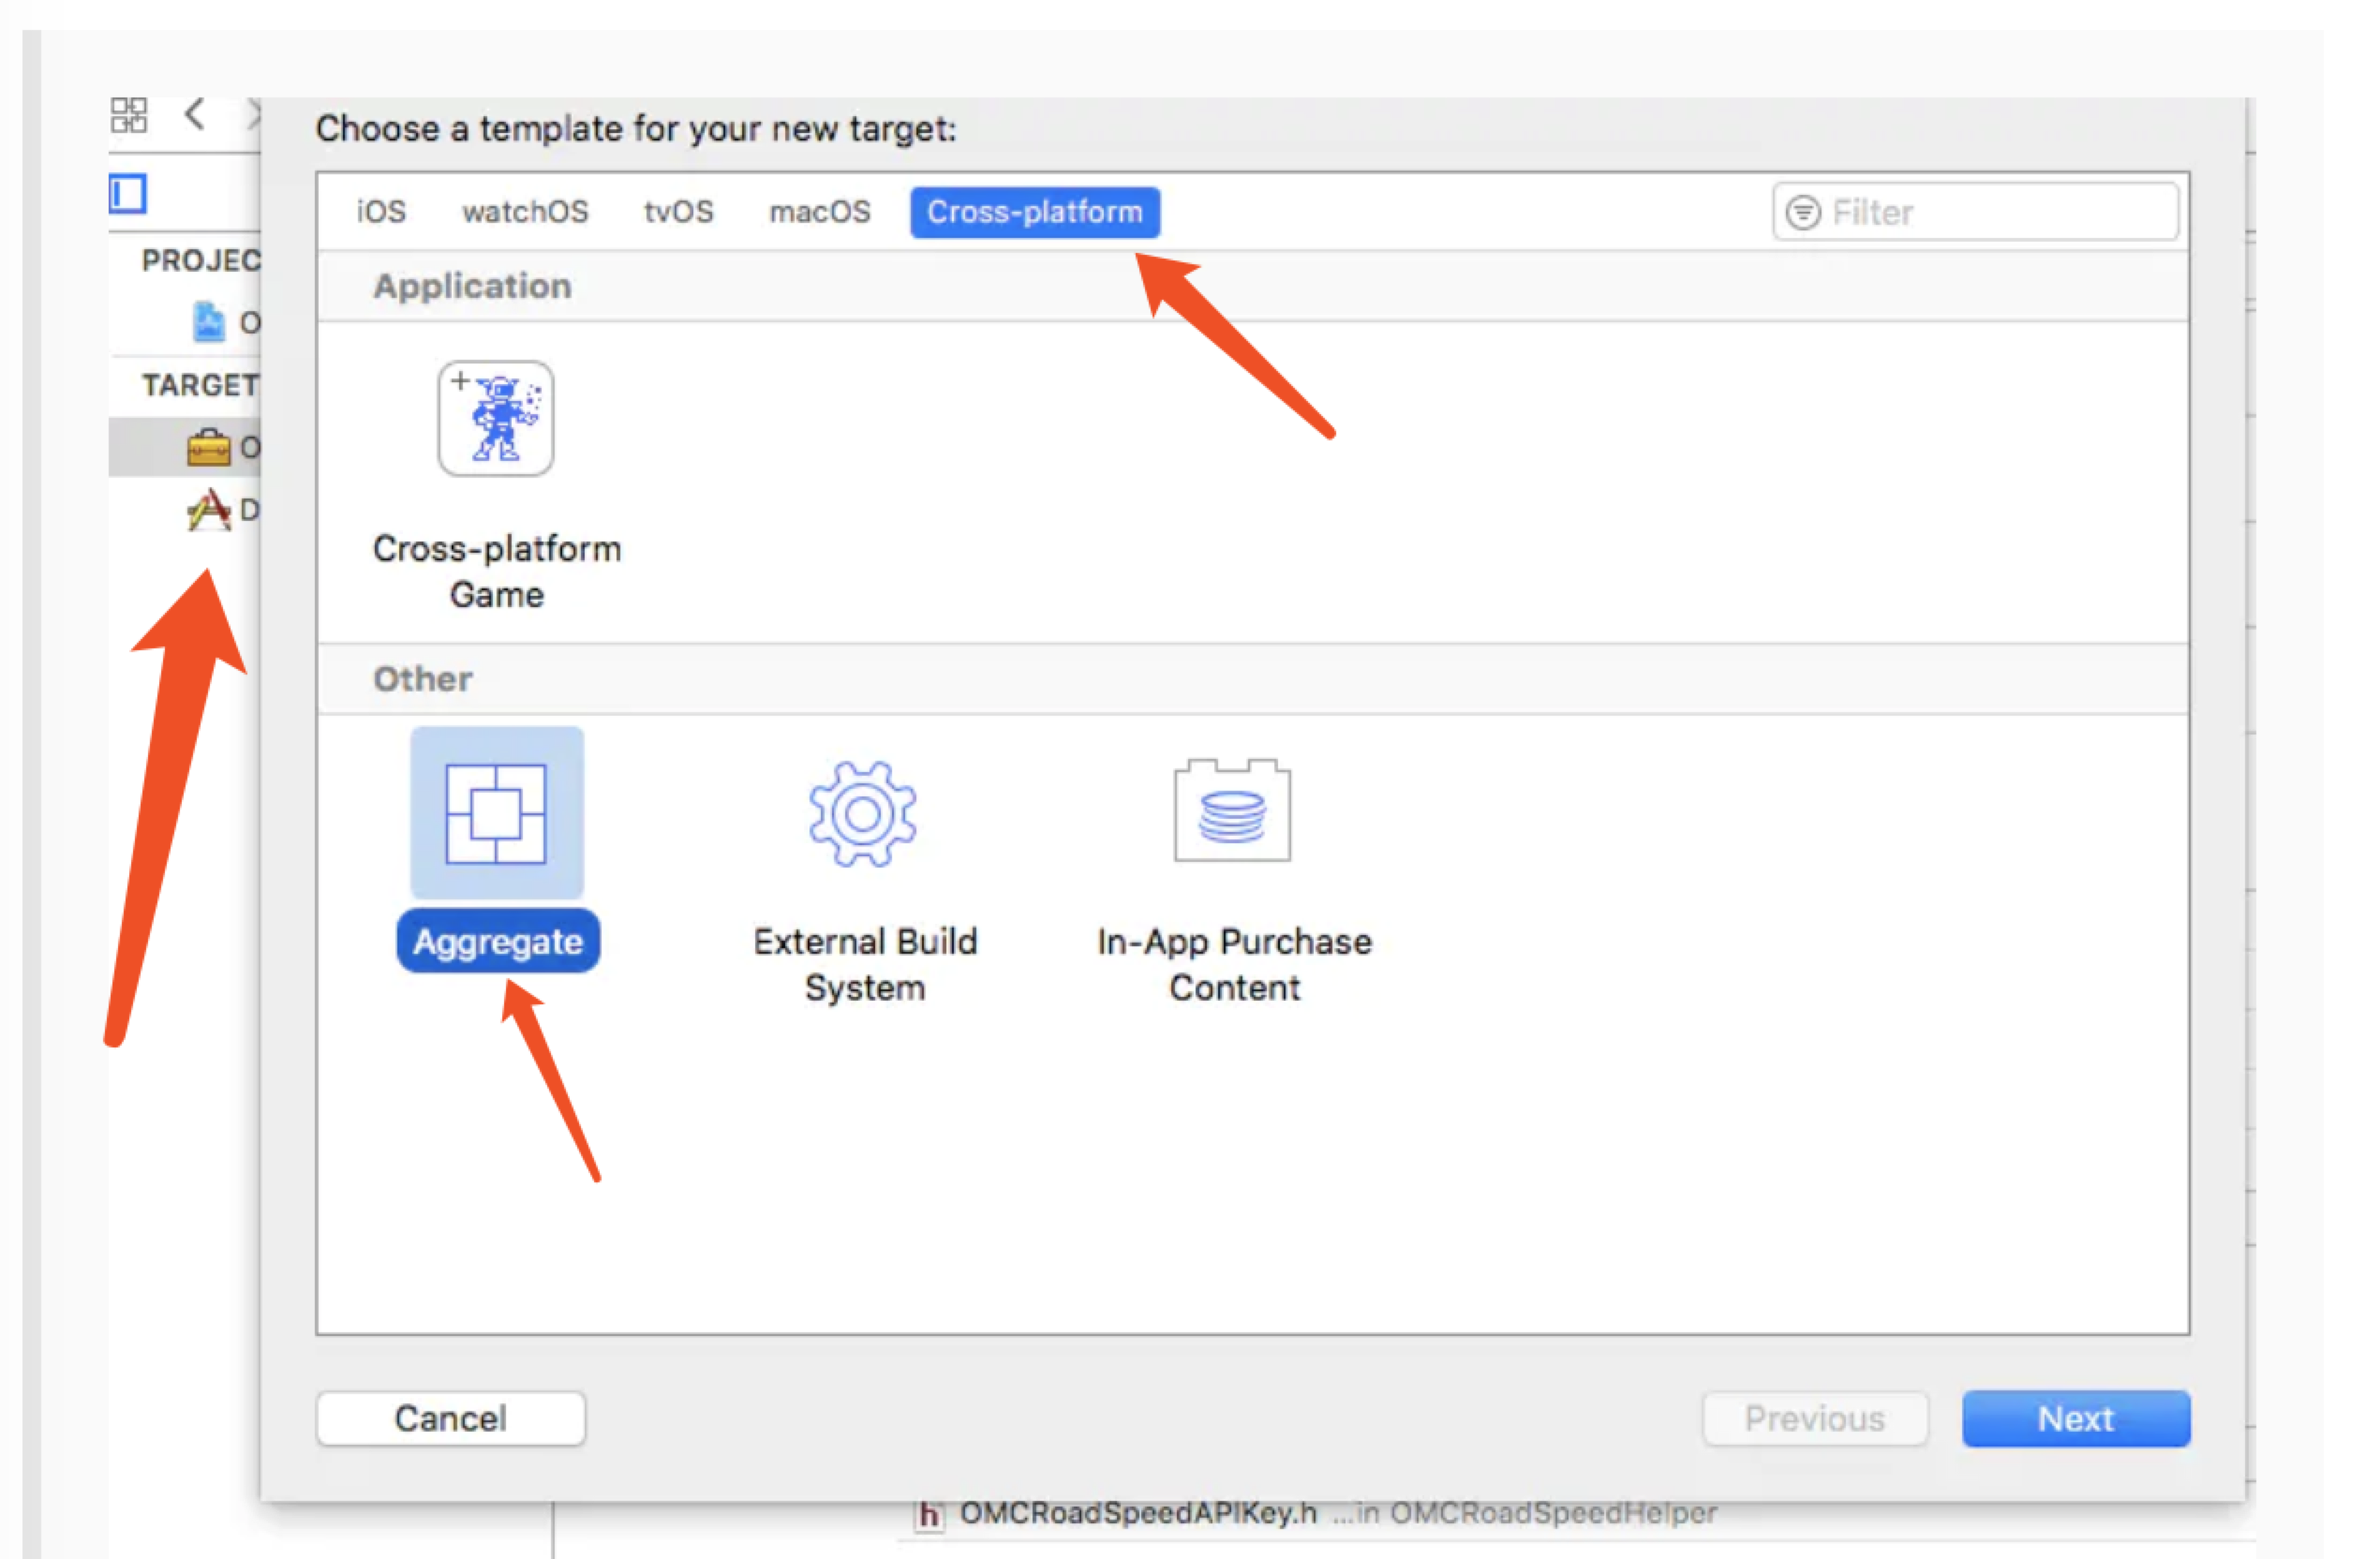Switch to the tvOS tab
This screenshot has width=2380, height=1559.
pyautogui.click(x=678, y=212)
